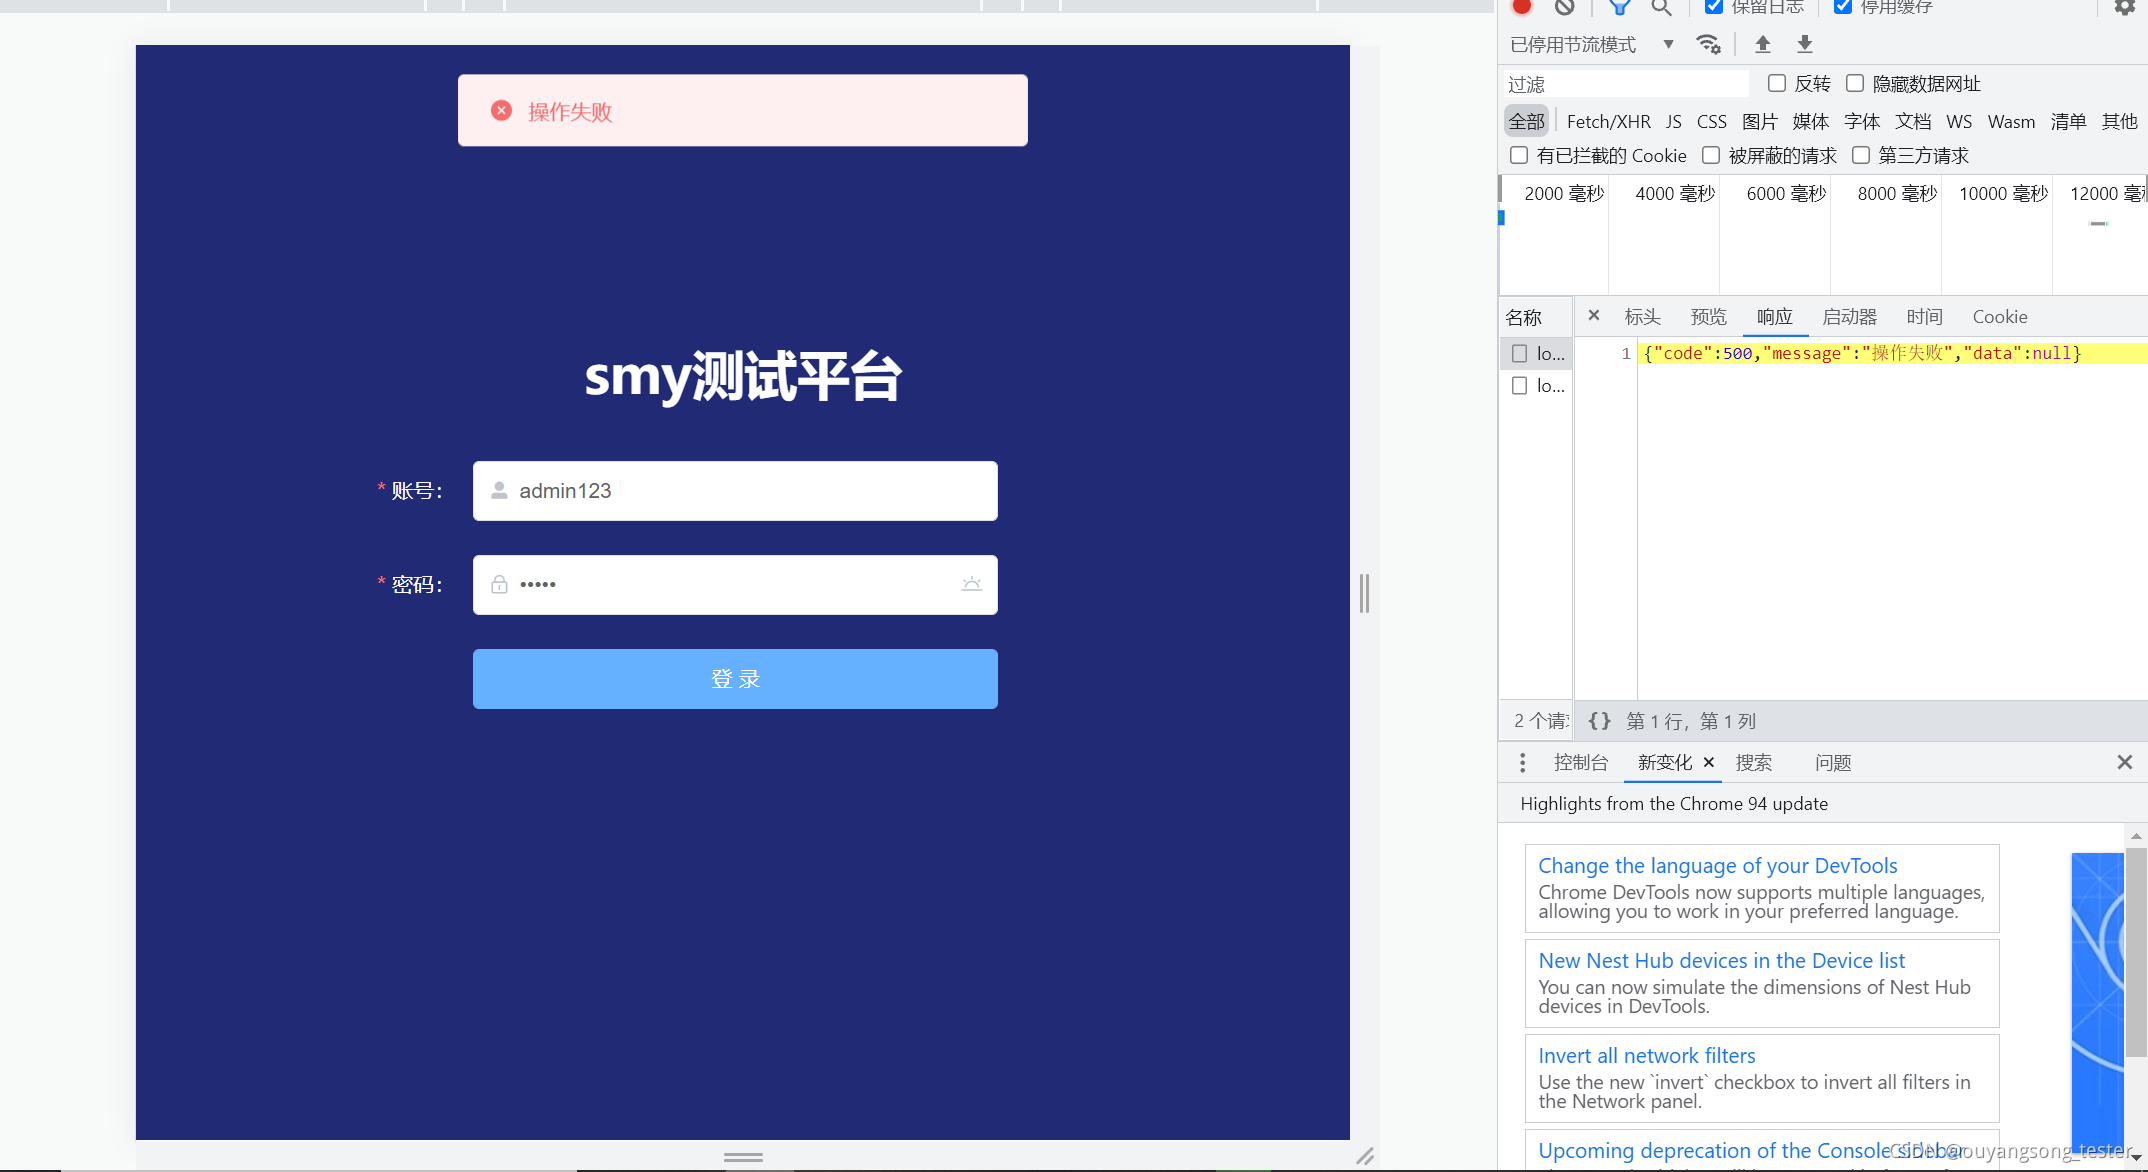Screen dimensions: 2148x1172
Task: Click the red record network log button
Action: point(1521,7)
